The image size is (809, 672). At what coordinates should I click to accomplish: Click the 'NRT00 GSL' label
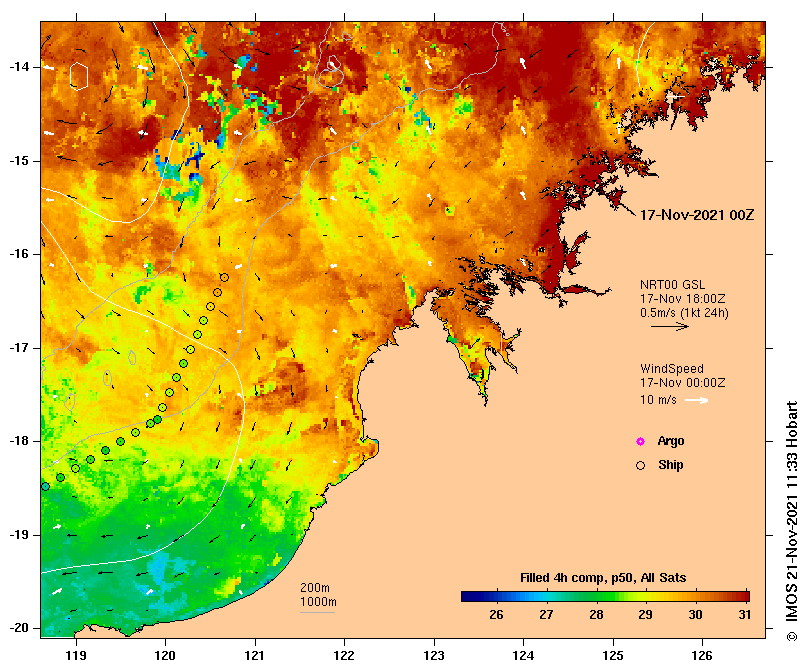(672, 285)
